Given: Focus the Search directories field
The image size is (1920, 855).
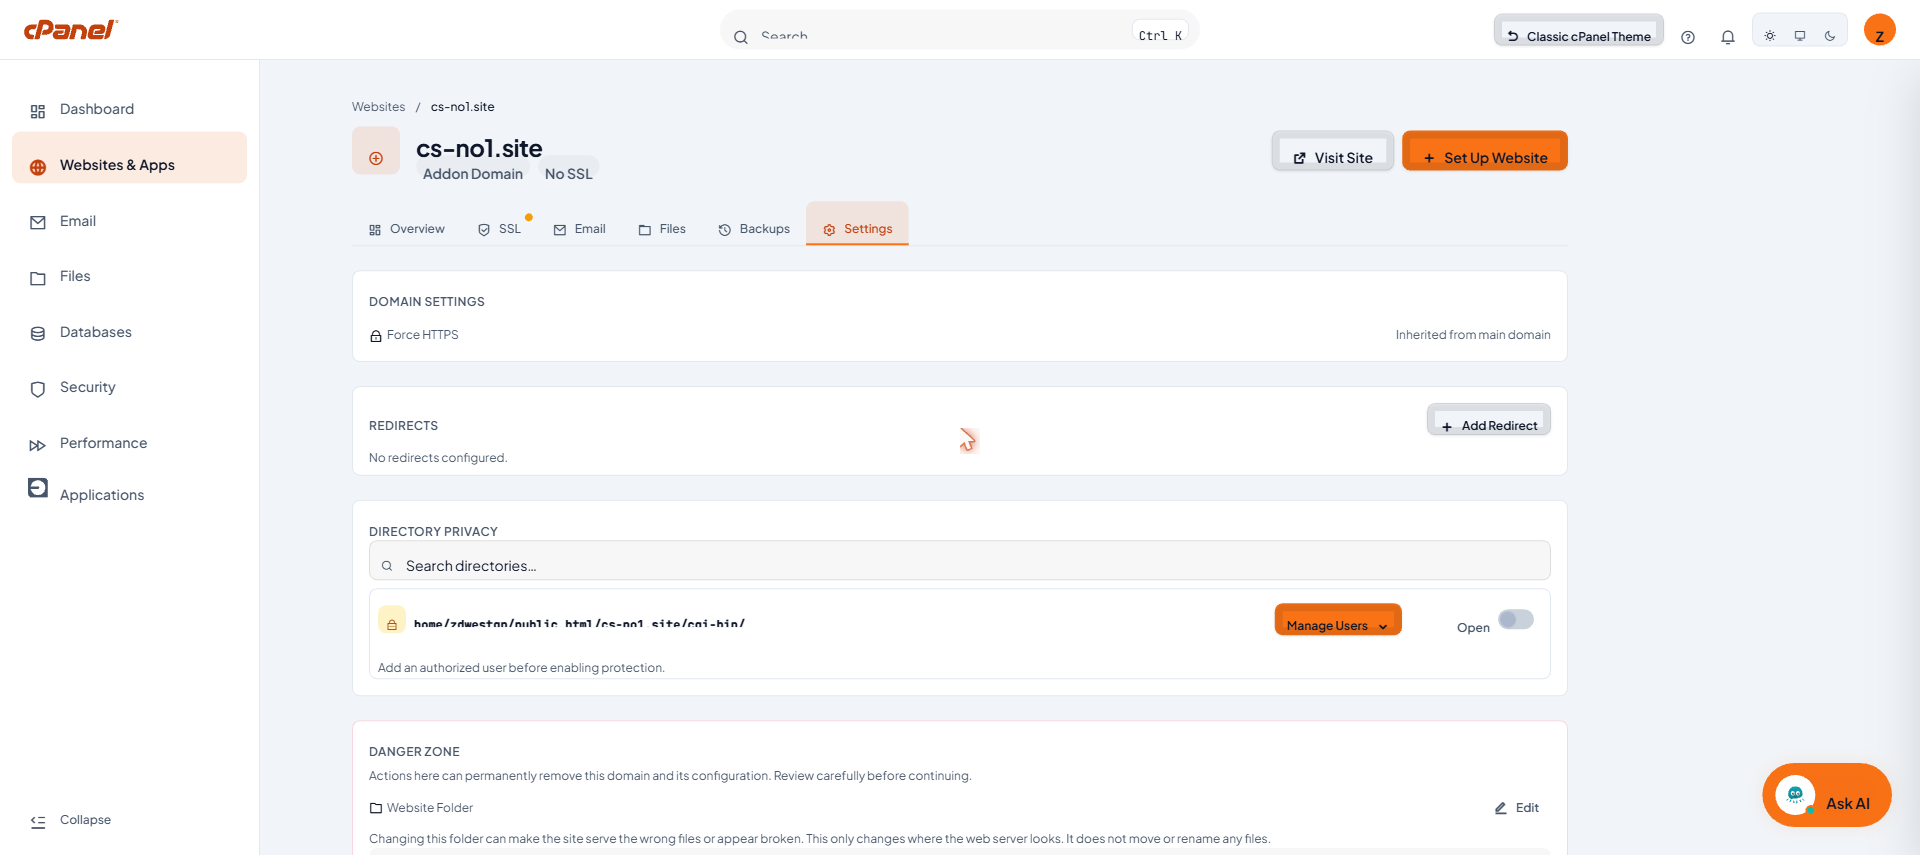Looking at the screenshot, I should coord(960,561).
